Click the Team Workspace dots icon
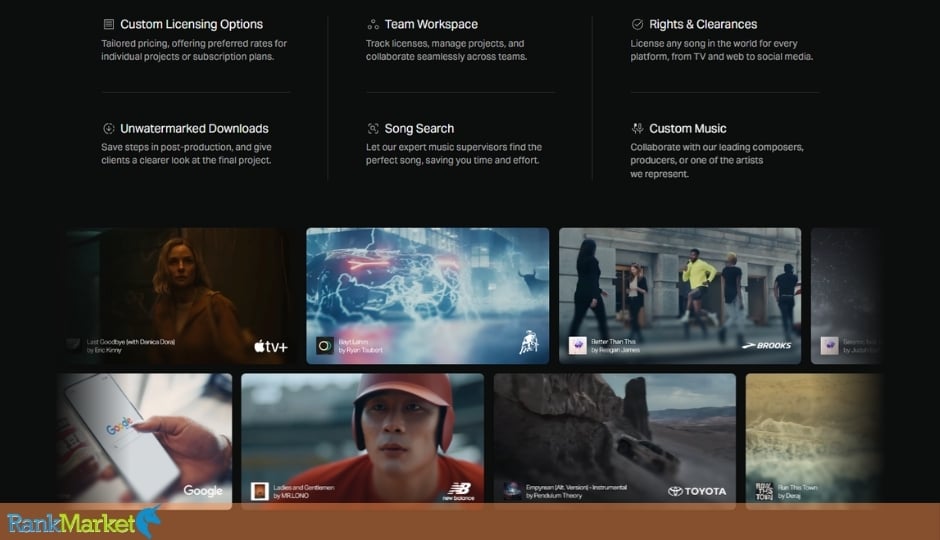The width and height of the screenshot is (940, 540). [x=373, y=25]
